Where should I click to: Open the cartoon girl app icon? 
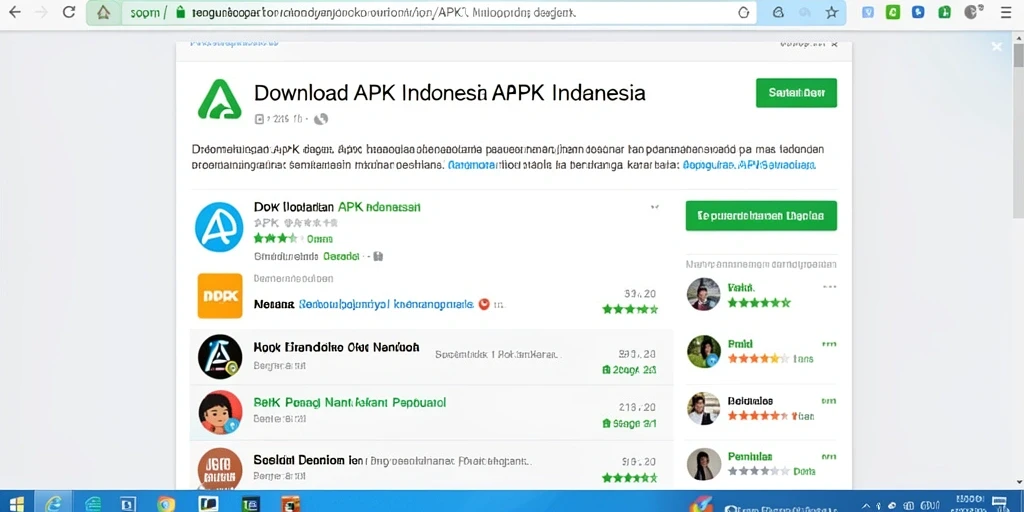tap(219, 413)
